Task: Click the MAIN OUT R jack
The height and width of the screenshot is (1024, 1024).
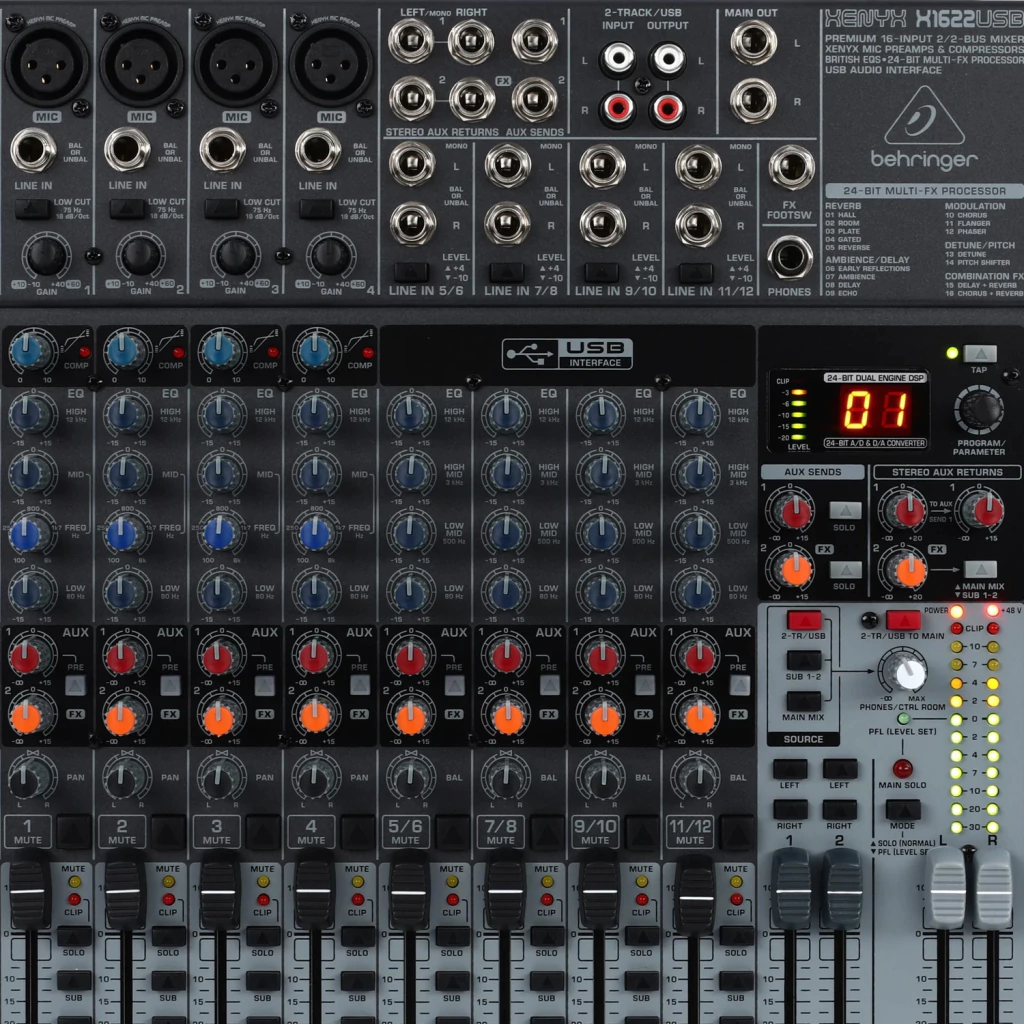Action: [753, 101]
